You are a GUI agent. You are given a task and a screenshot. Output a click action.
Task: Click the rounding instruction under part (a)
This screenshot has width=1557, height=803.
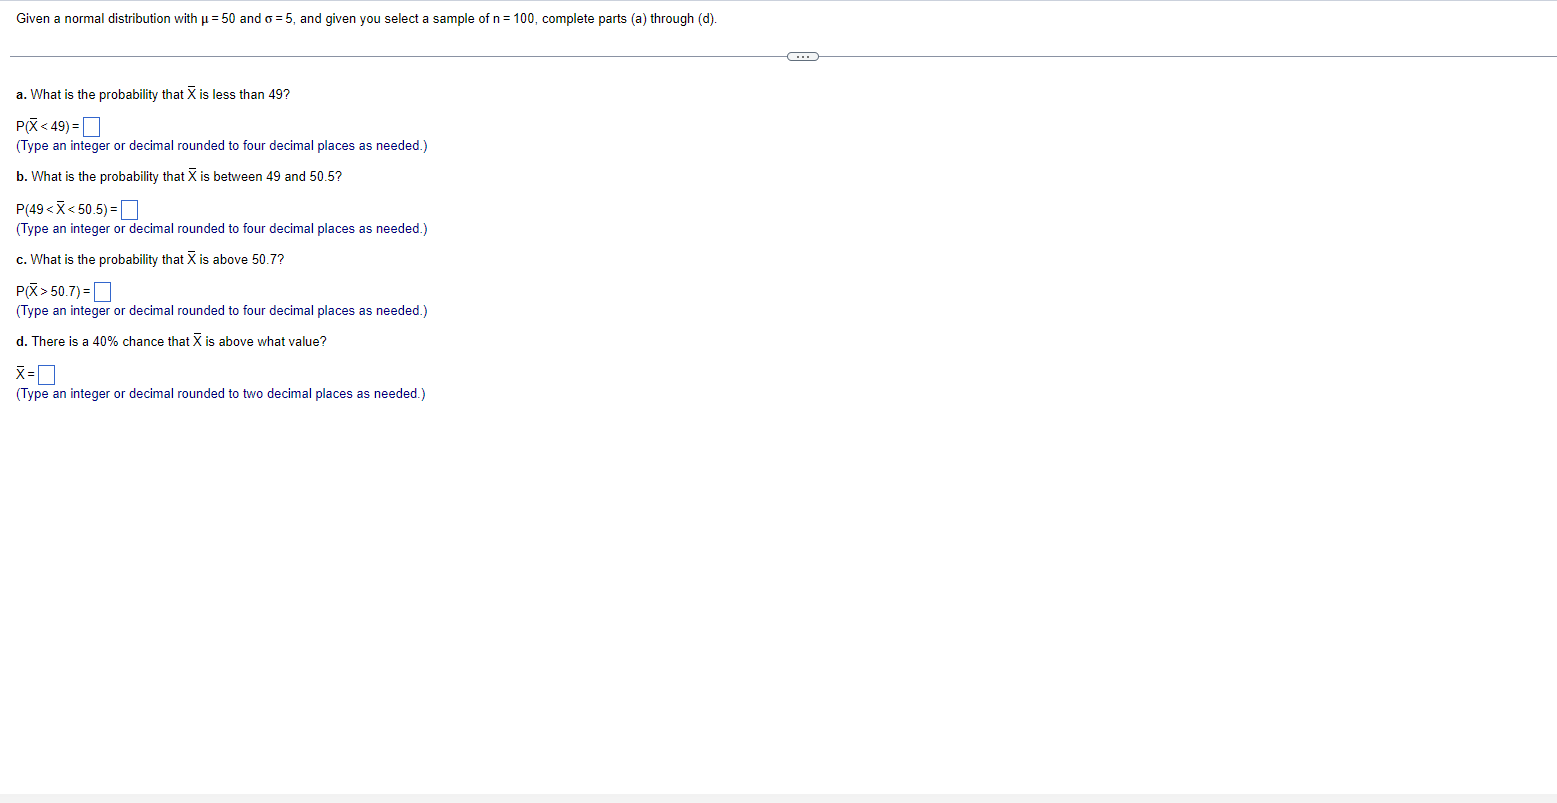(221, 145)
